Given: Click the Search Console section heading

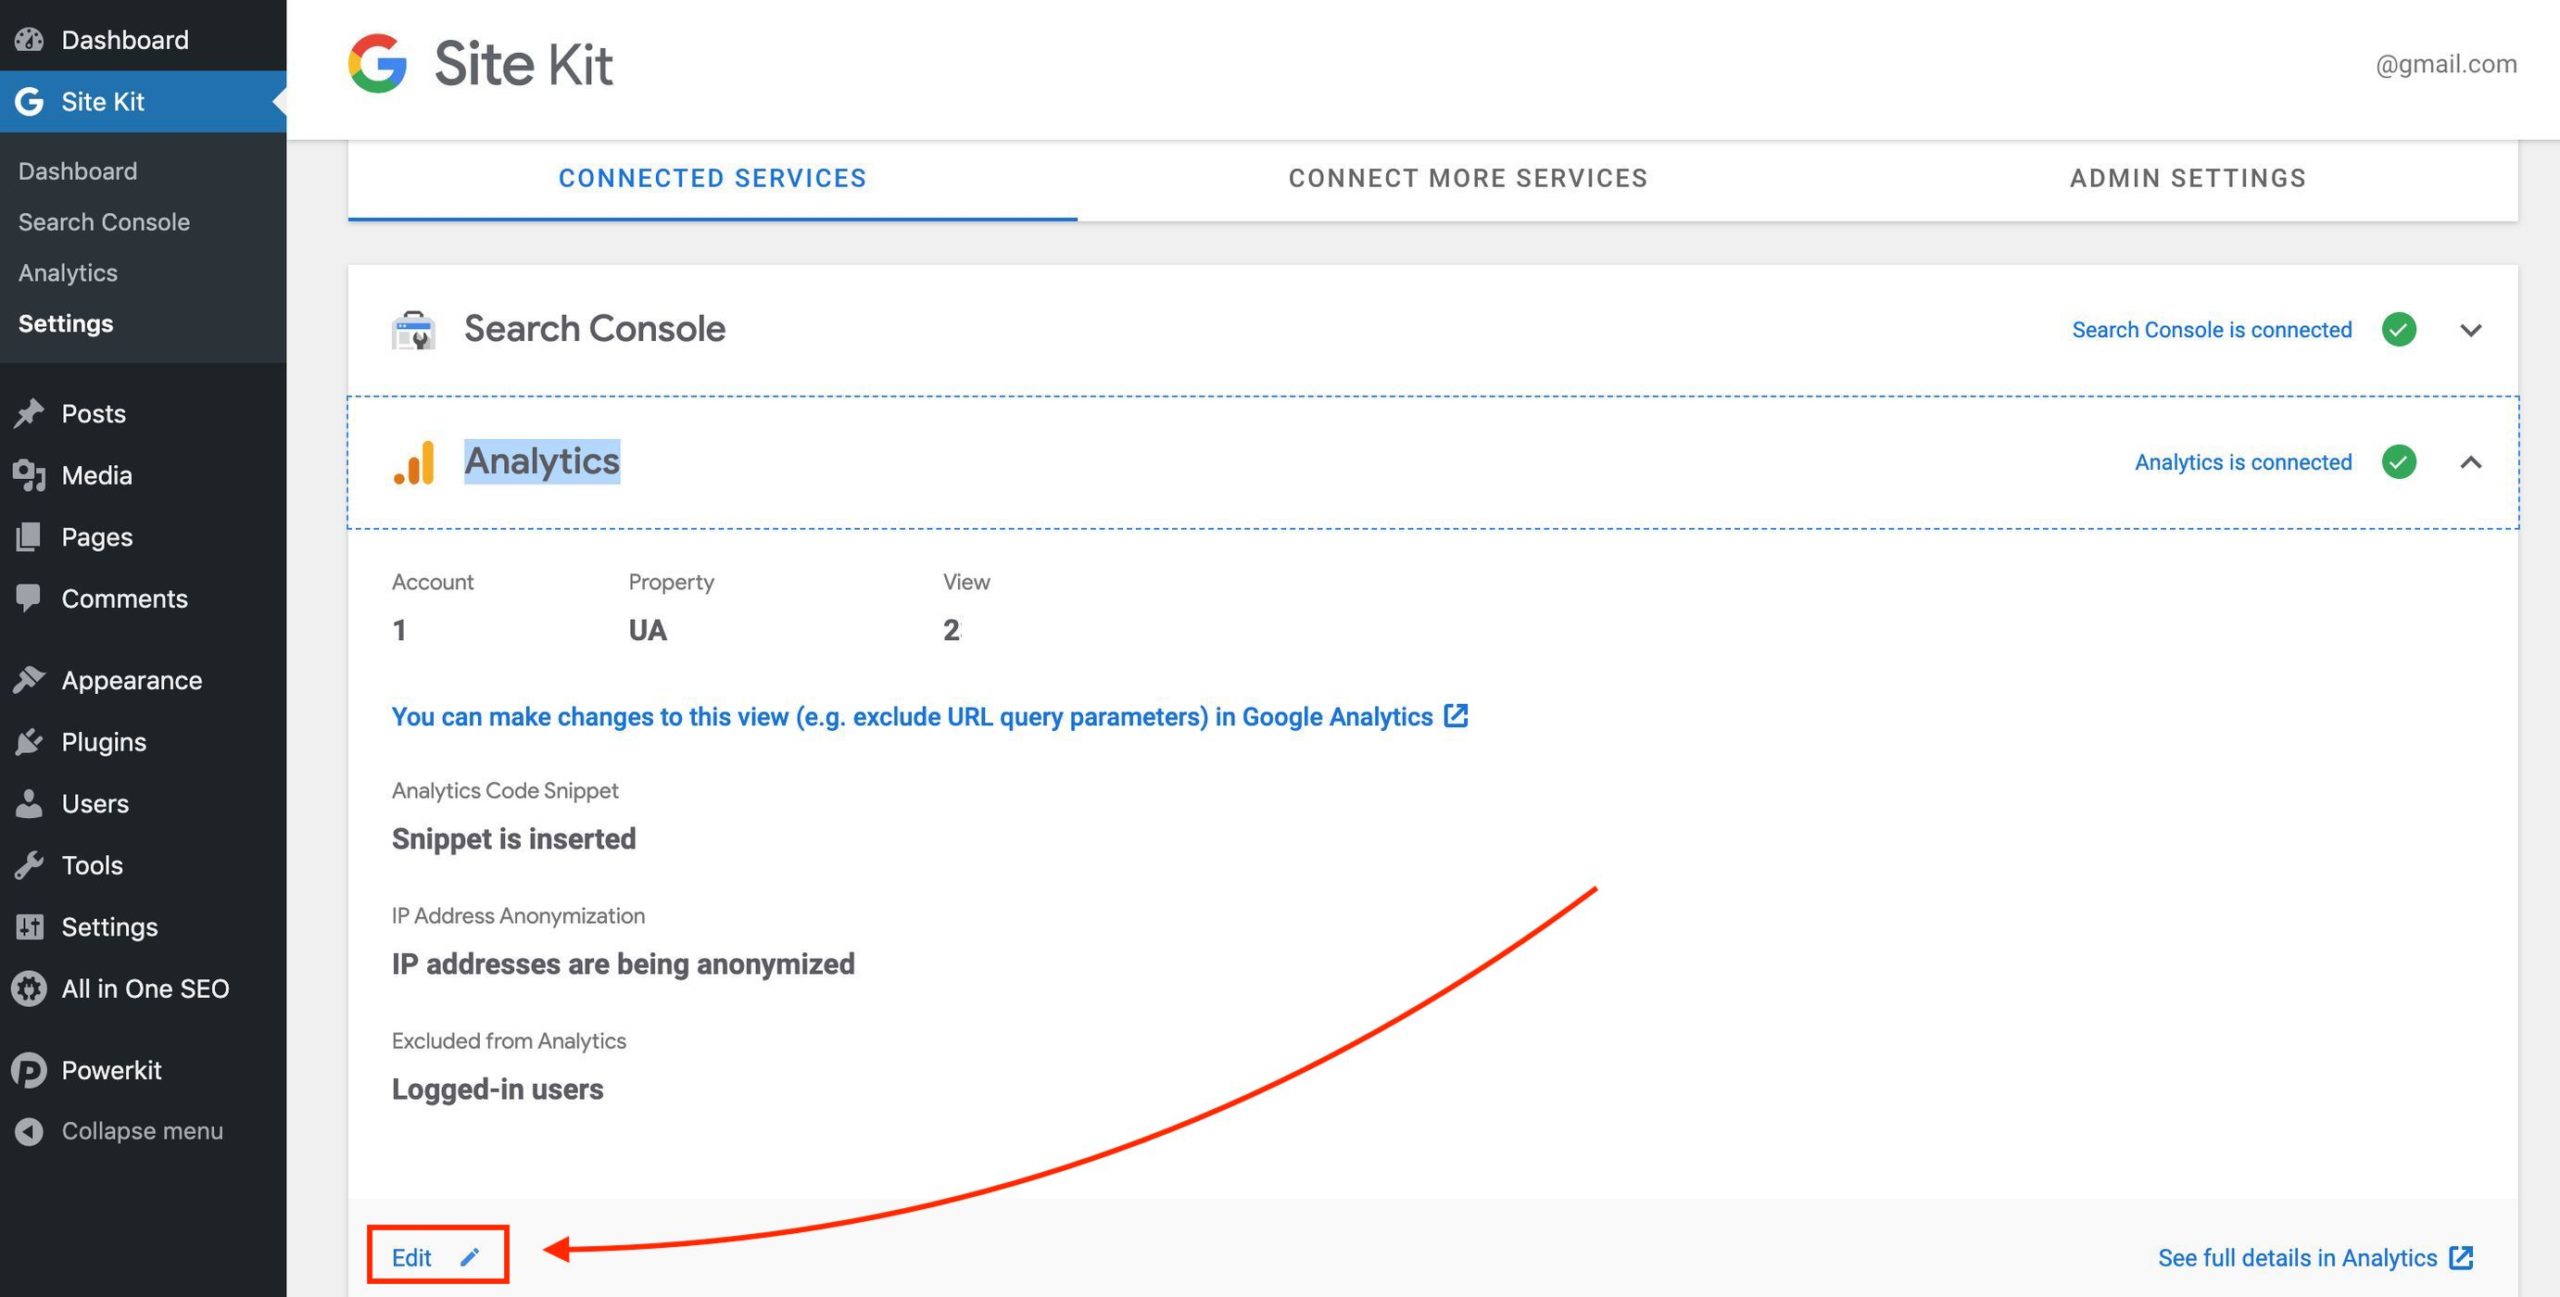Looking at the screenshot, I should click(x=594, y=329).
